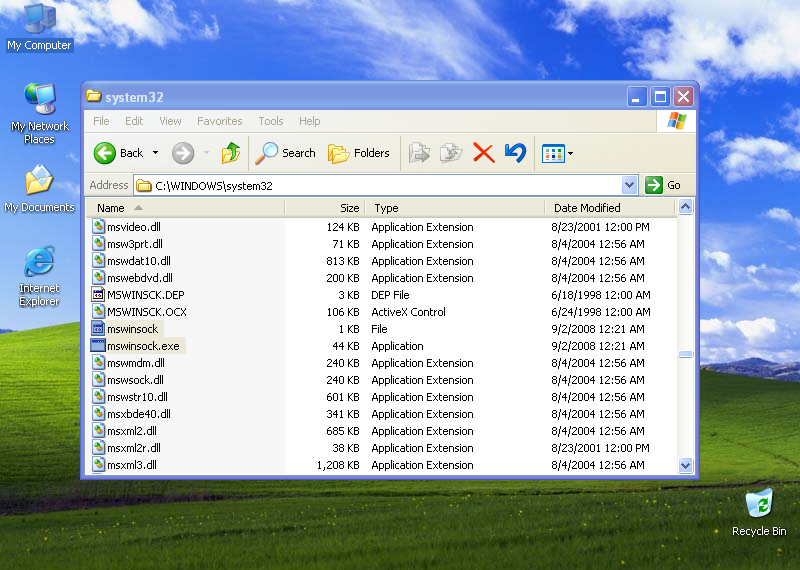This screenshot has width=800, height=570.
Task: Select the MSWINSCK.DEP file icon
Action: click(98, 294)
